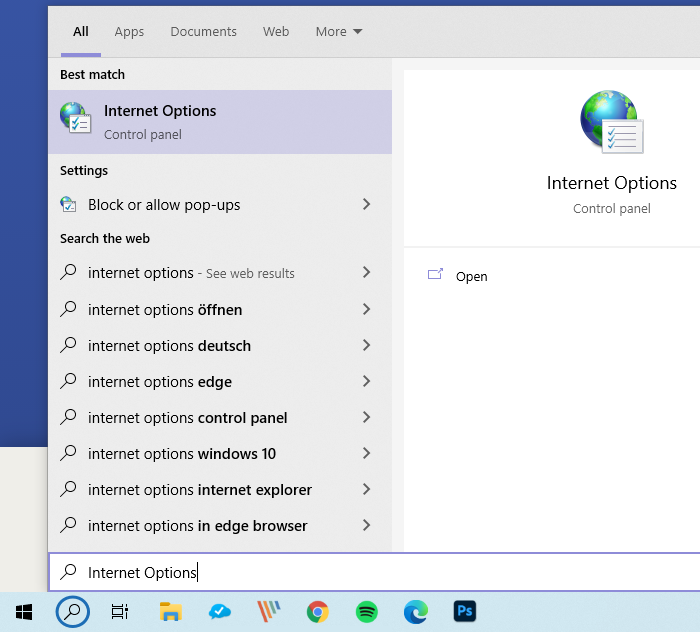Click search icon beside 'internet options edge'
This screenshot has width=700, height=632.
click(68, 381)
